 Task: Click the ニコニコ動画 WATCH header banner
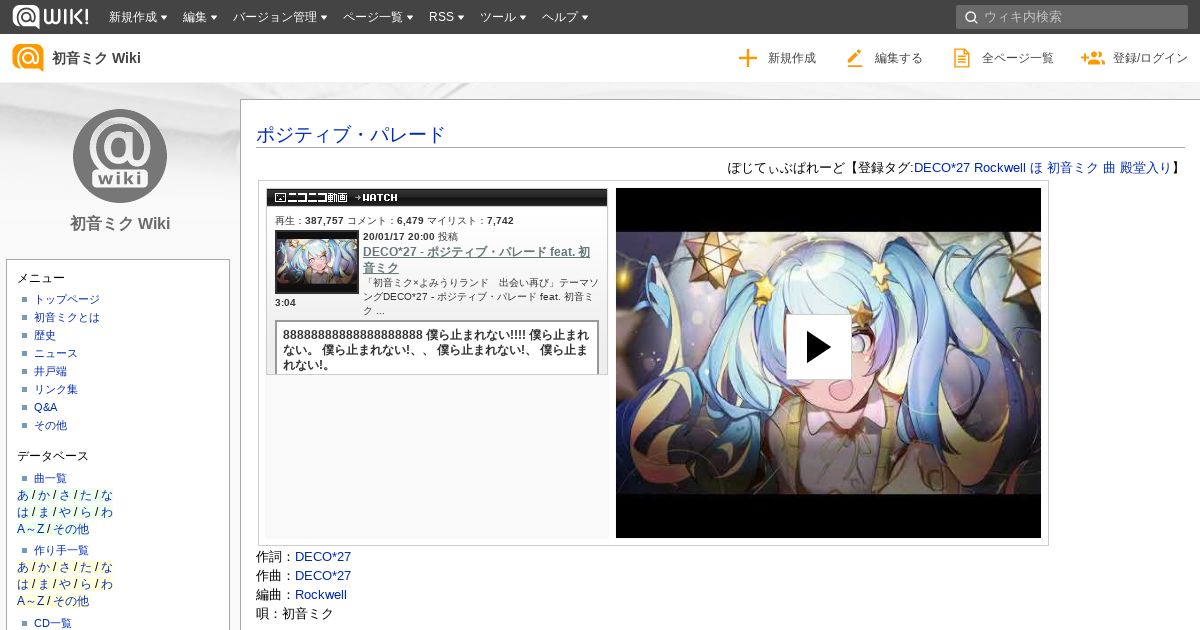(x=437, y=197)
